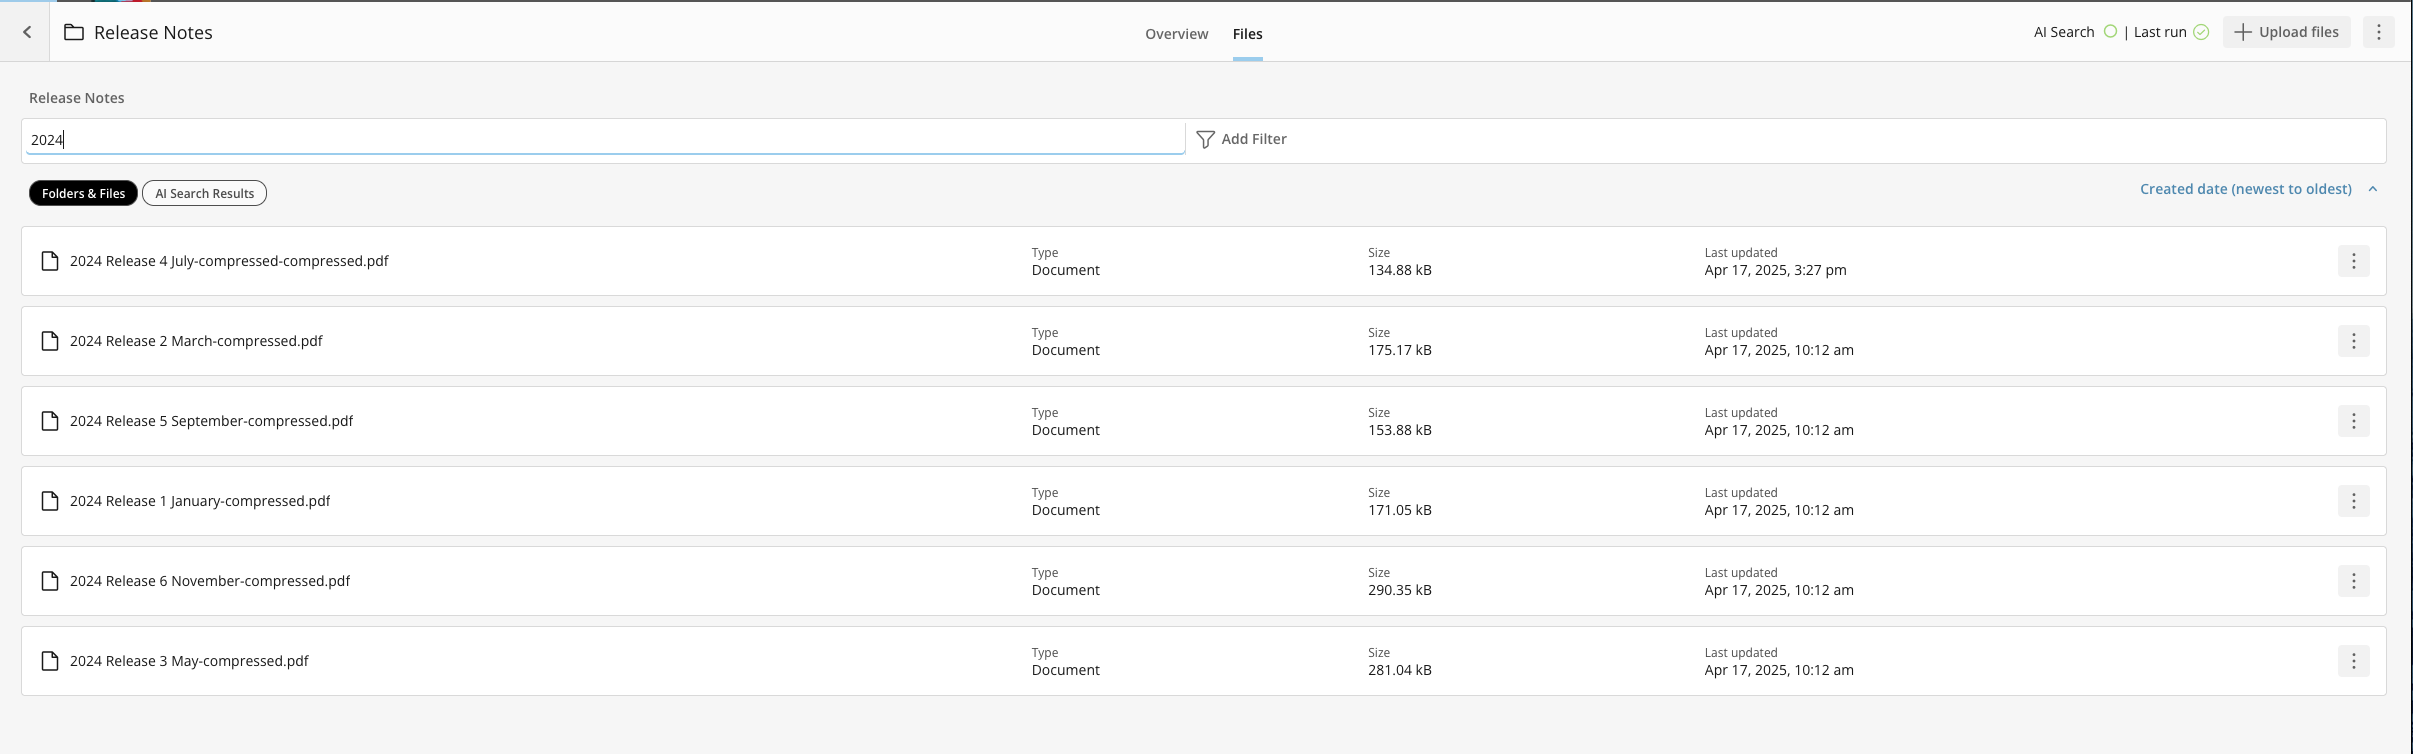The width and height of the screenshot is (2413, 754).
Task: Click document icon of 2024 Release 4 July file
Action: coord(50,261)
